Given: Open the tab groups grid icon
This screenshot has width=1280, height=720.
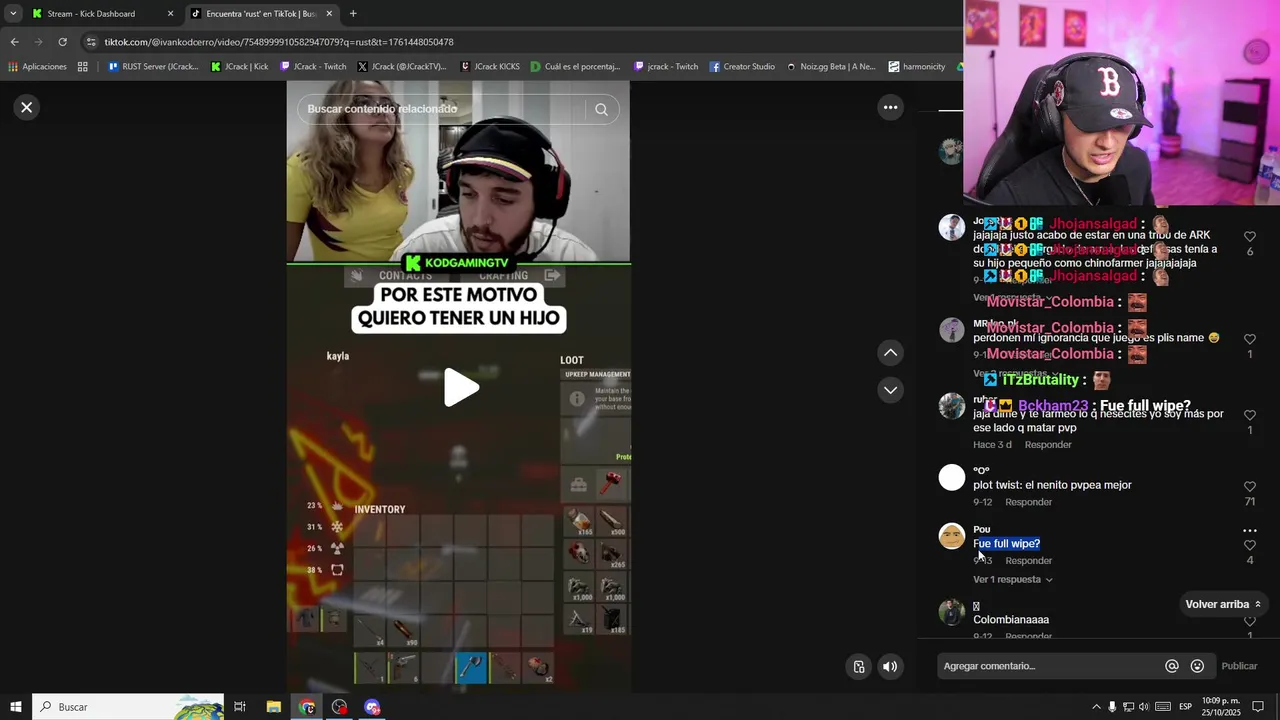Looking at the screenshot, I should pyautogui.click(x=83, y=67).
